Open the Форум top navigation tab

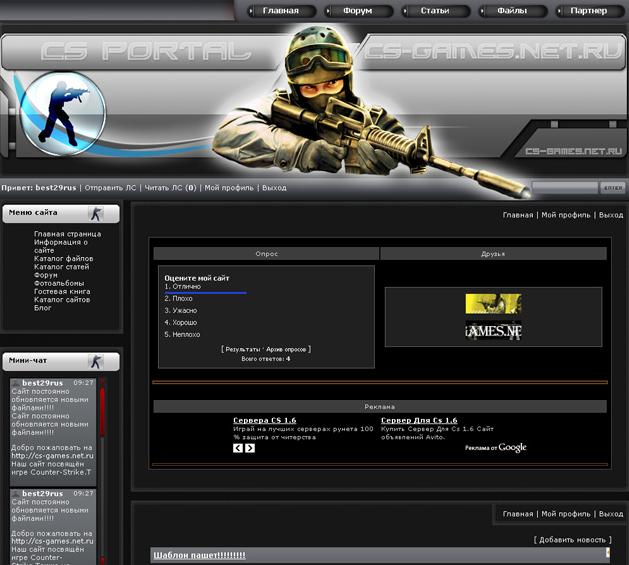click(358, 11)
